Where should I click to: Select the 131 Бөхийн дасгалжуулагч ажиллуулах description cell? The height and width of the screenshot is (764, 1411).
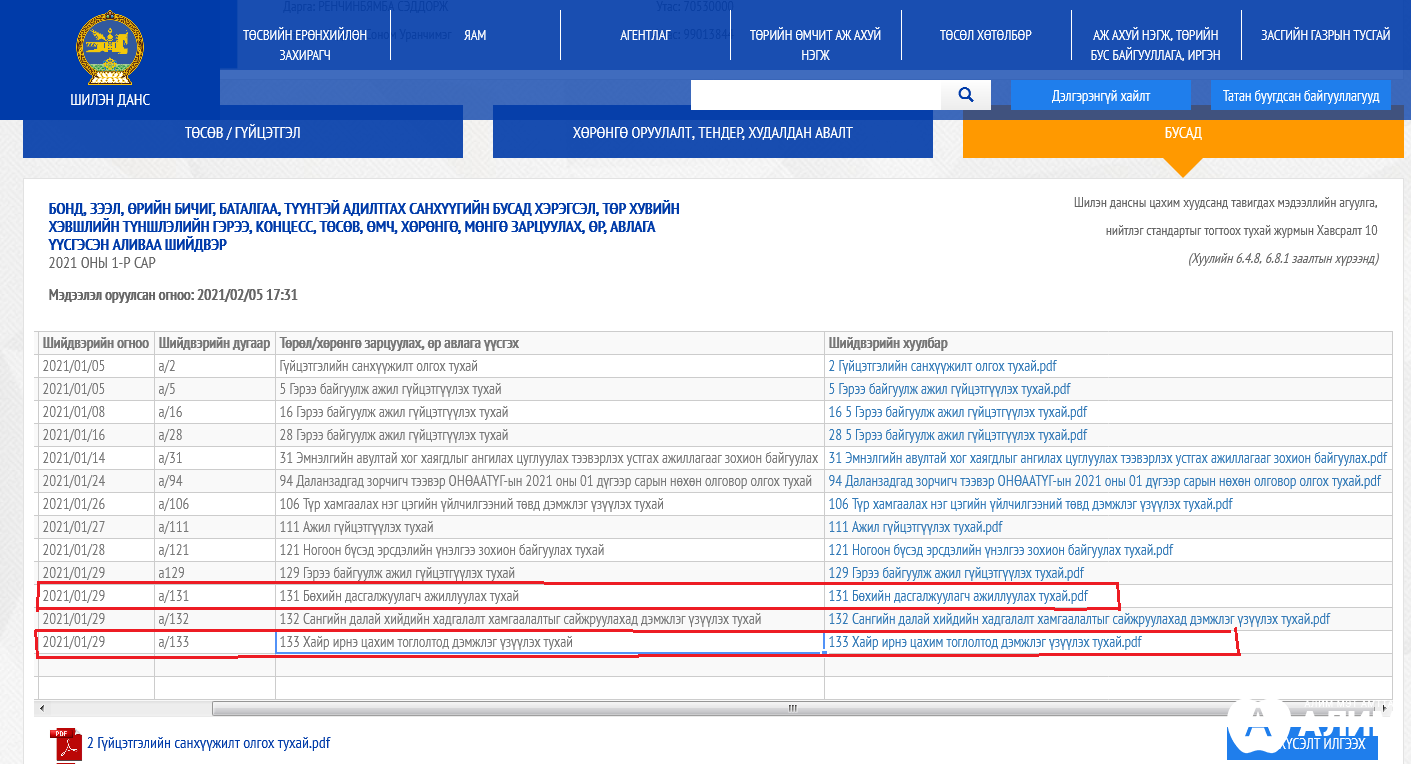click(x=550, y=596)
